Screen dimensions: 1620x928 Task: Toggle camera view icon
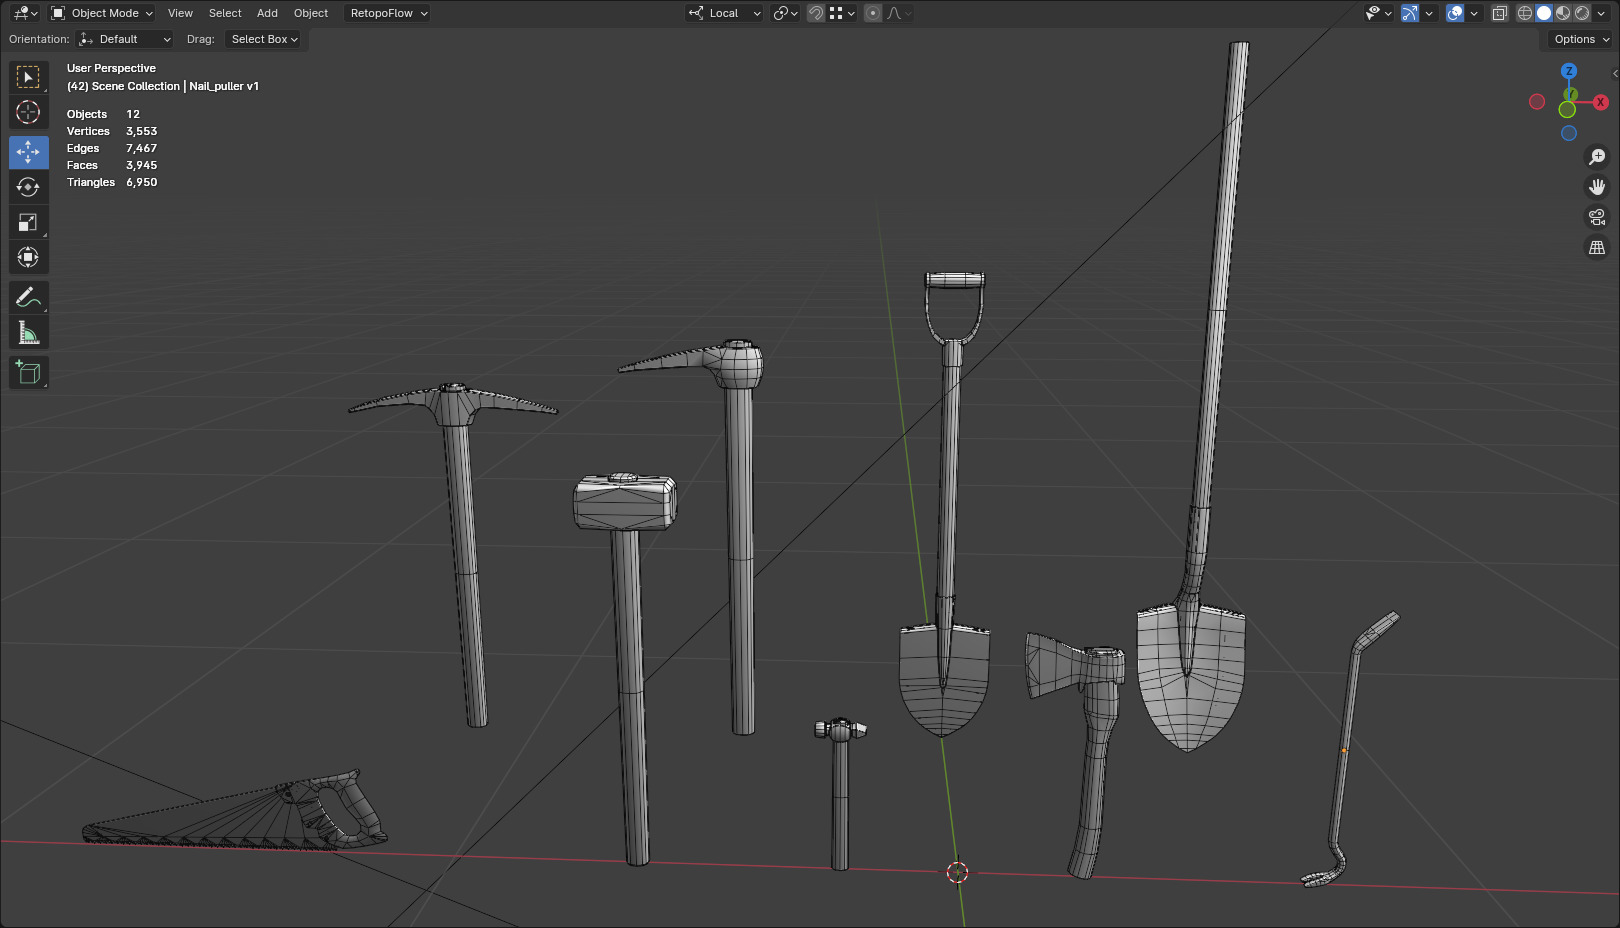pyautogui.click(x=1597, y=217)
